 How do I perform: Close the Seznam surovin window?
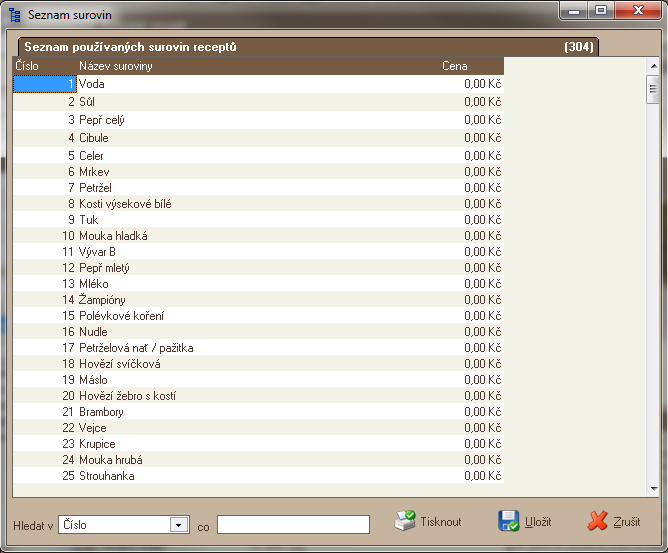(x=638, y=11)
